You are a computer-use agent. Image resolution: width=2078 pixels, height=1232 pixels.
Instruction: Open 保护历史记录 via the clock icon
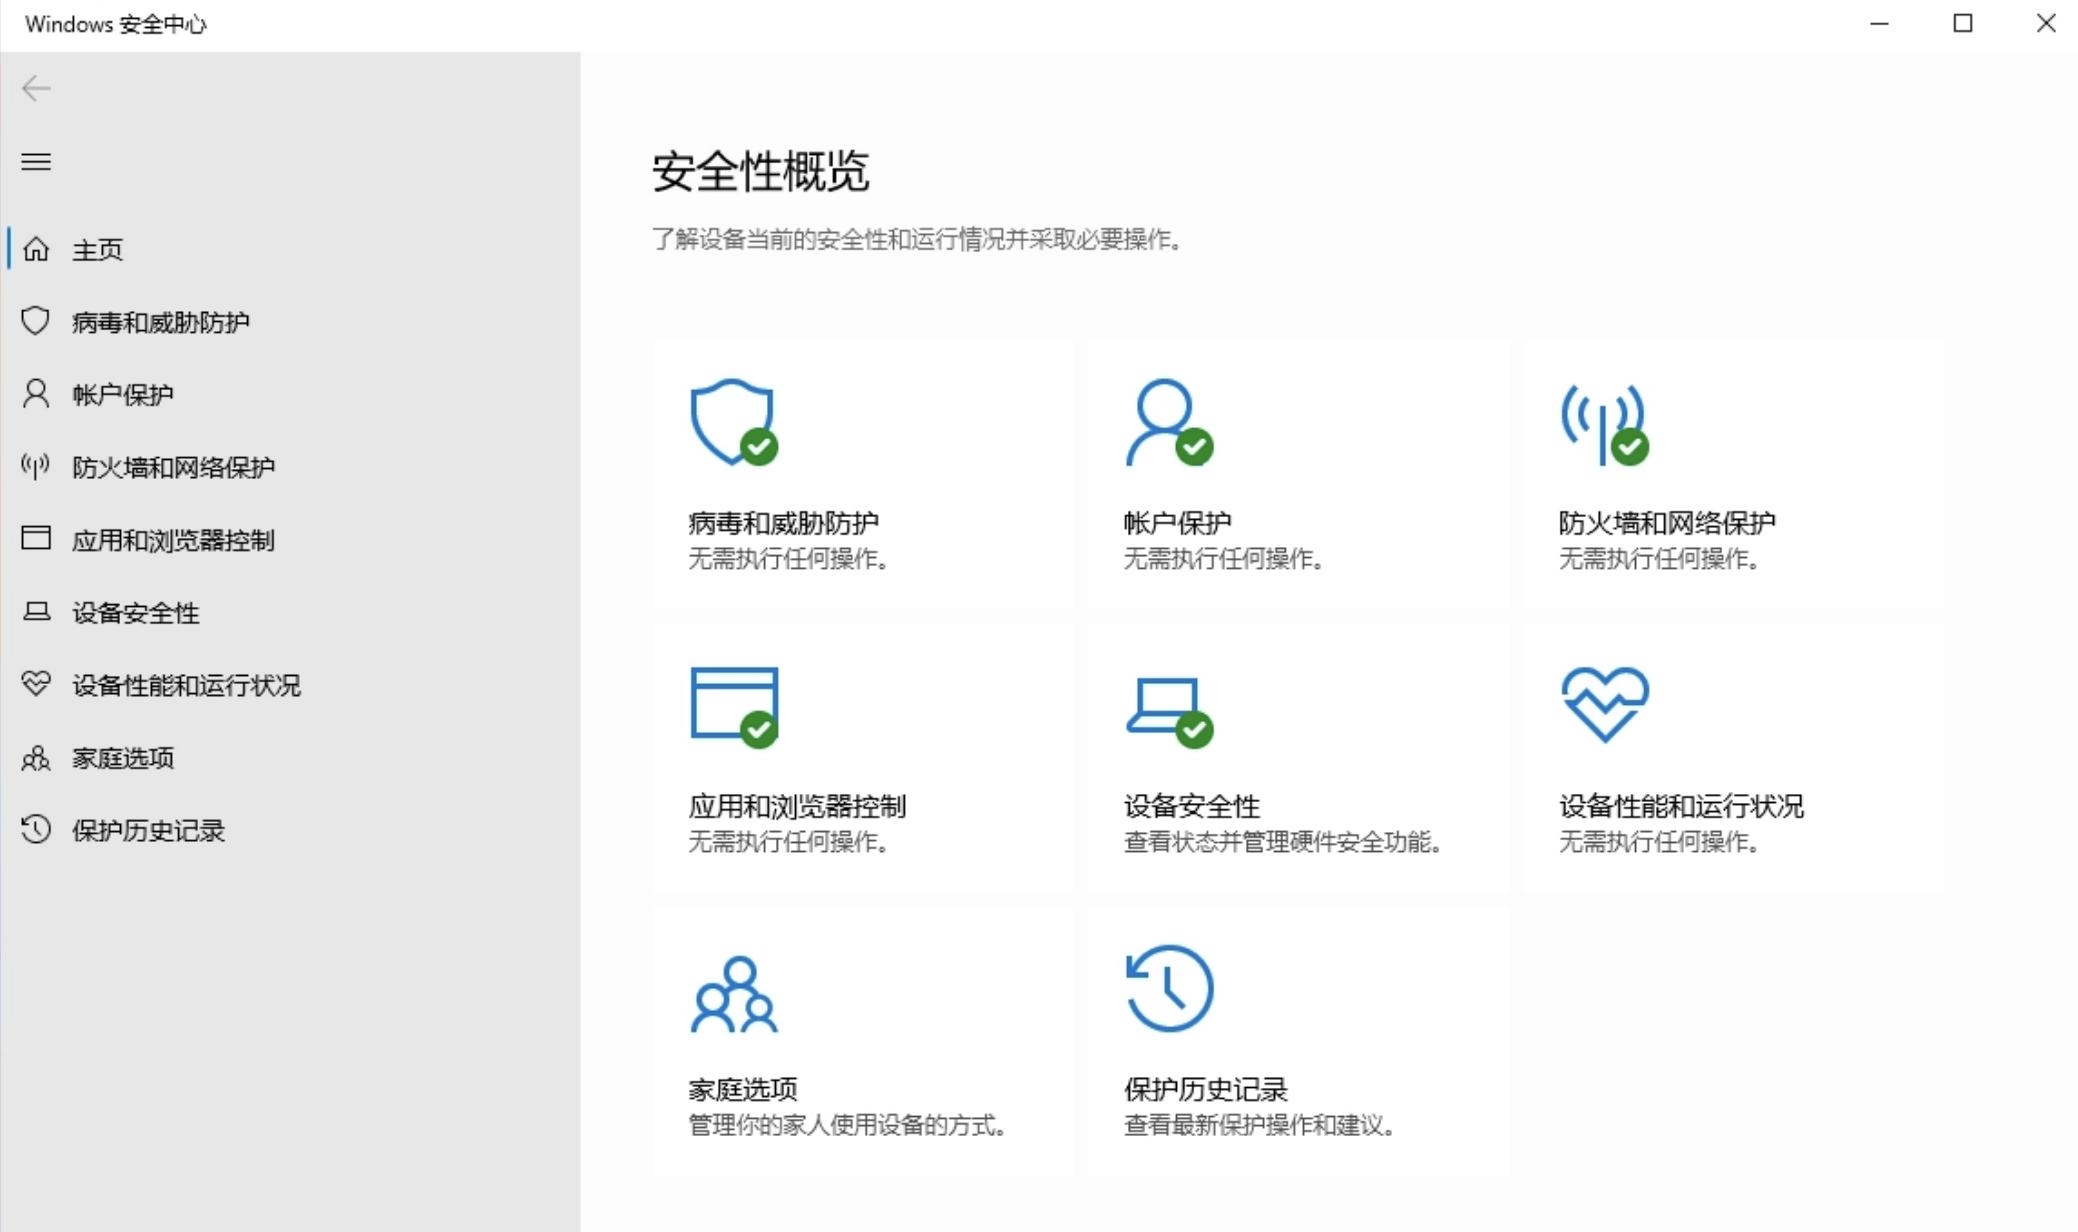pos(36,830)
